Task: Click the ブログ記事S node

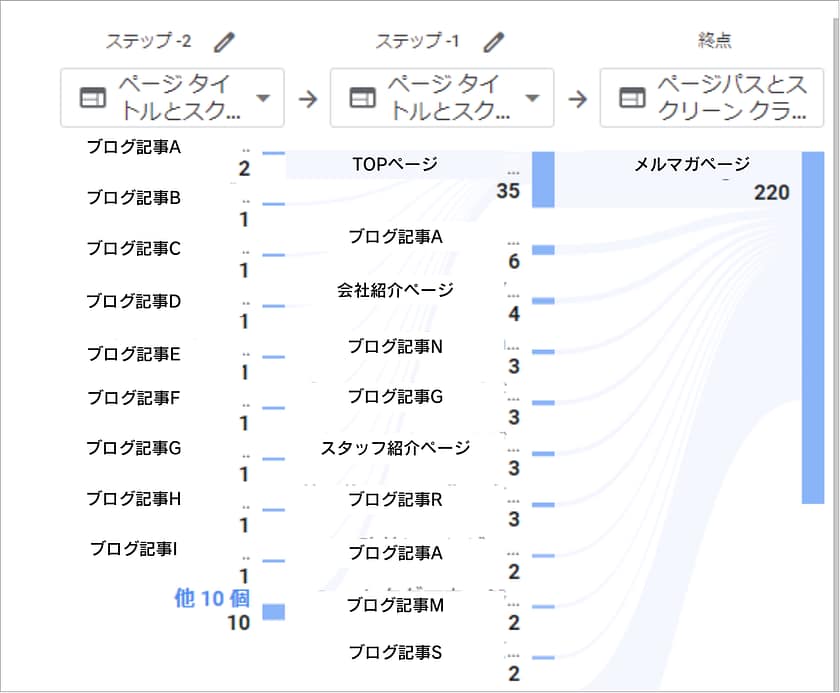Action: (395, 652)
